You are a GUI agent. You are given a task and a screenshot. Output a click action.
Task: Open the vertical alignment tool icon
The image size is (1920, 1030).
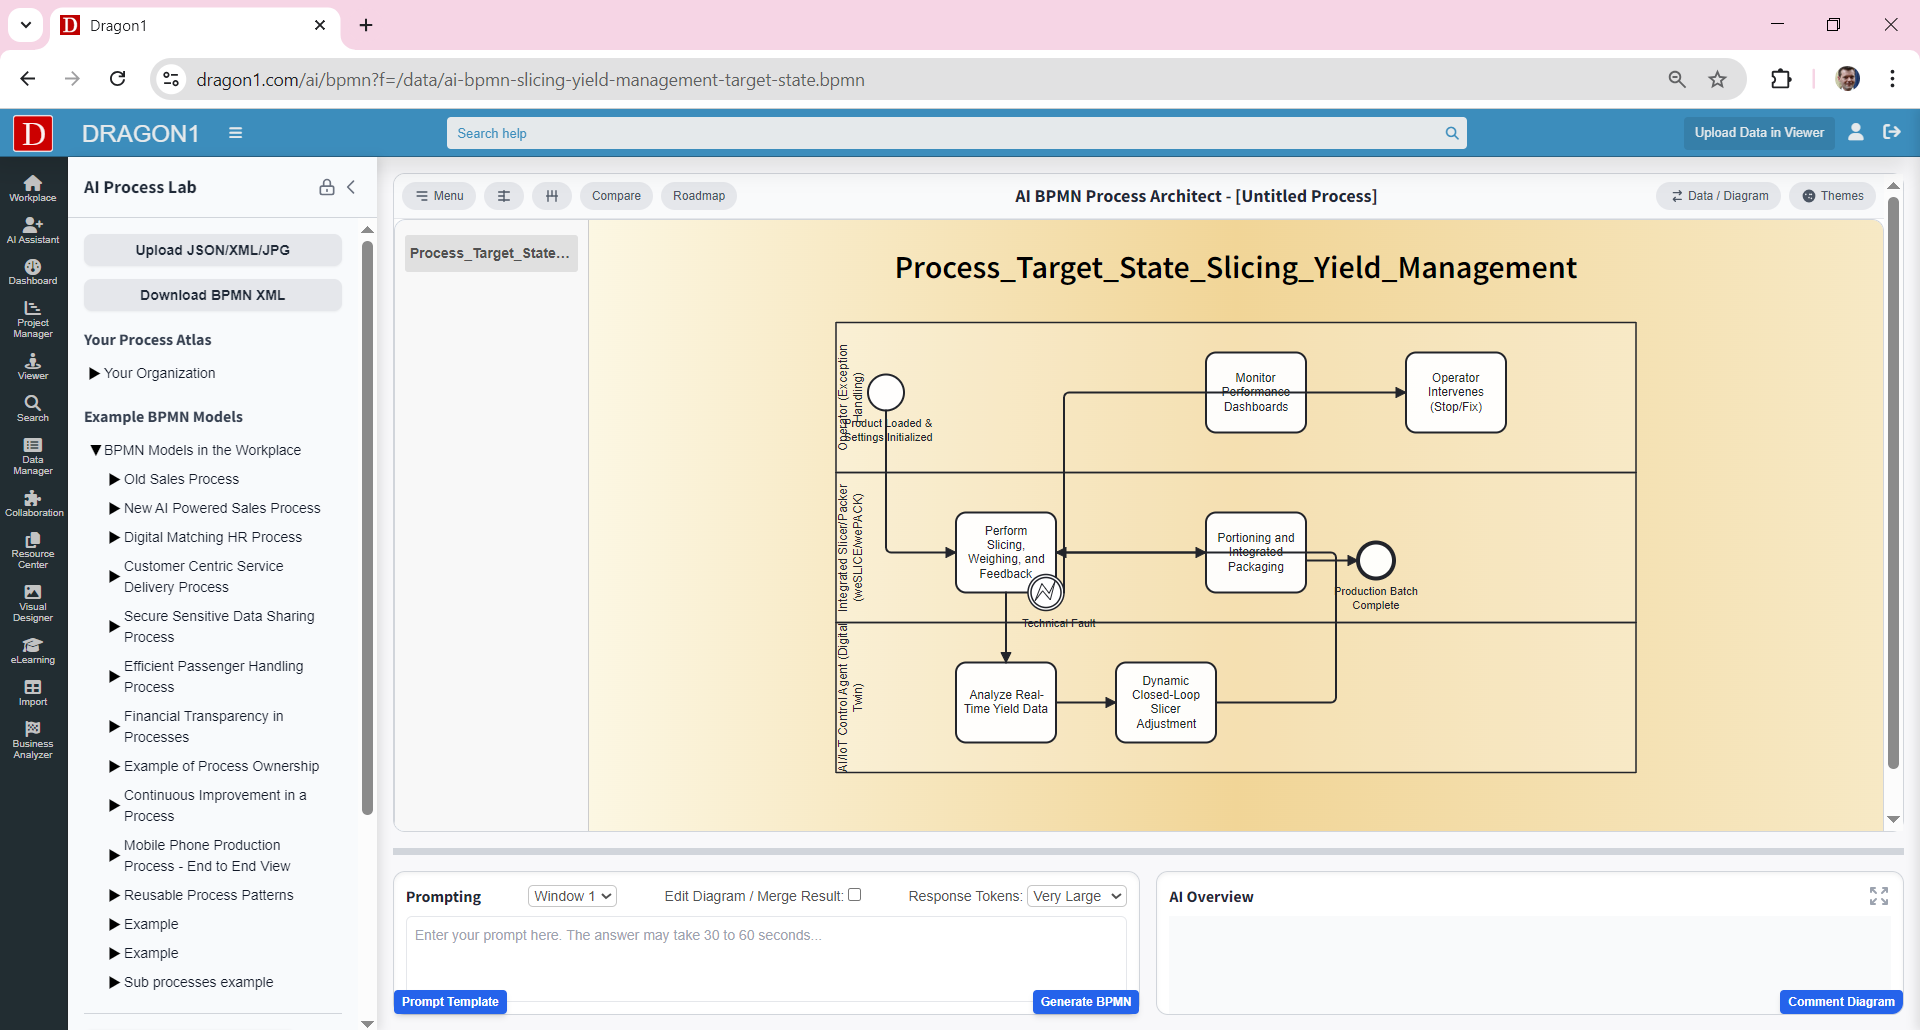click(552, 196)
